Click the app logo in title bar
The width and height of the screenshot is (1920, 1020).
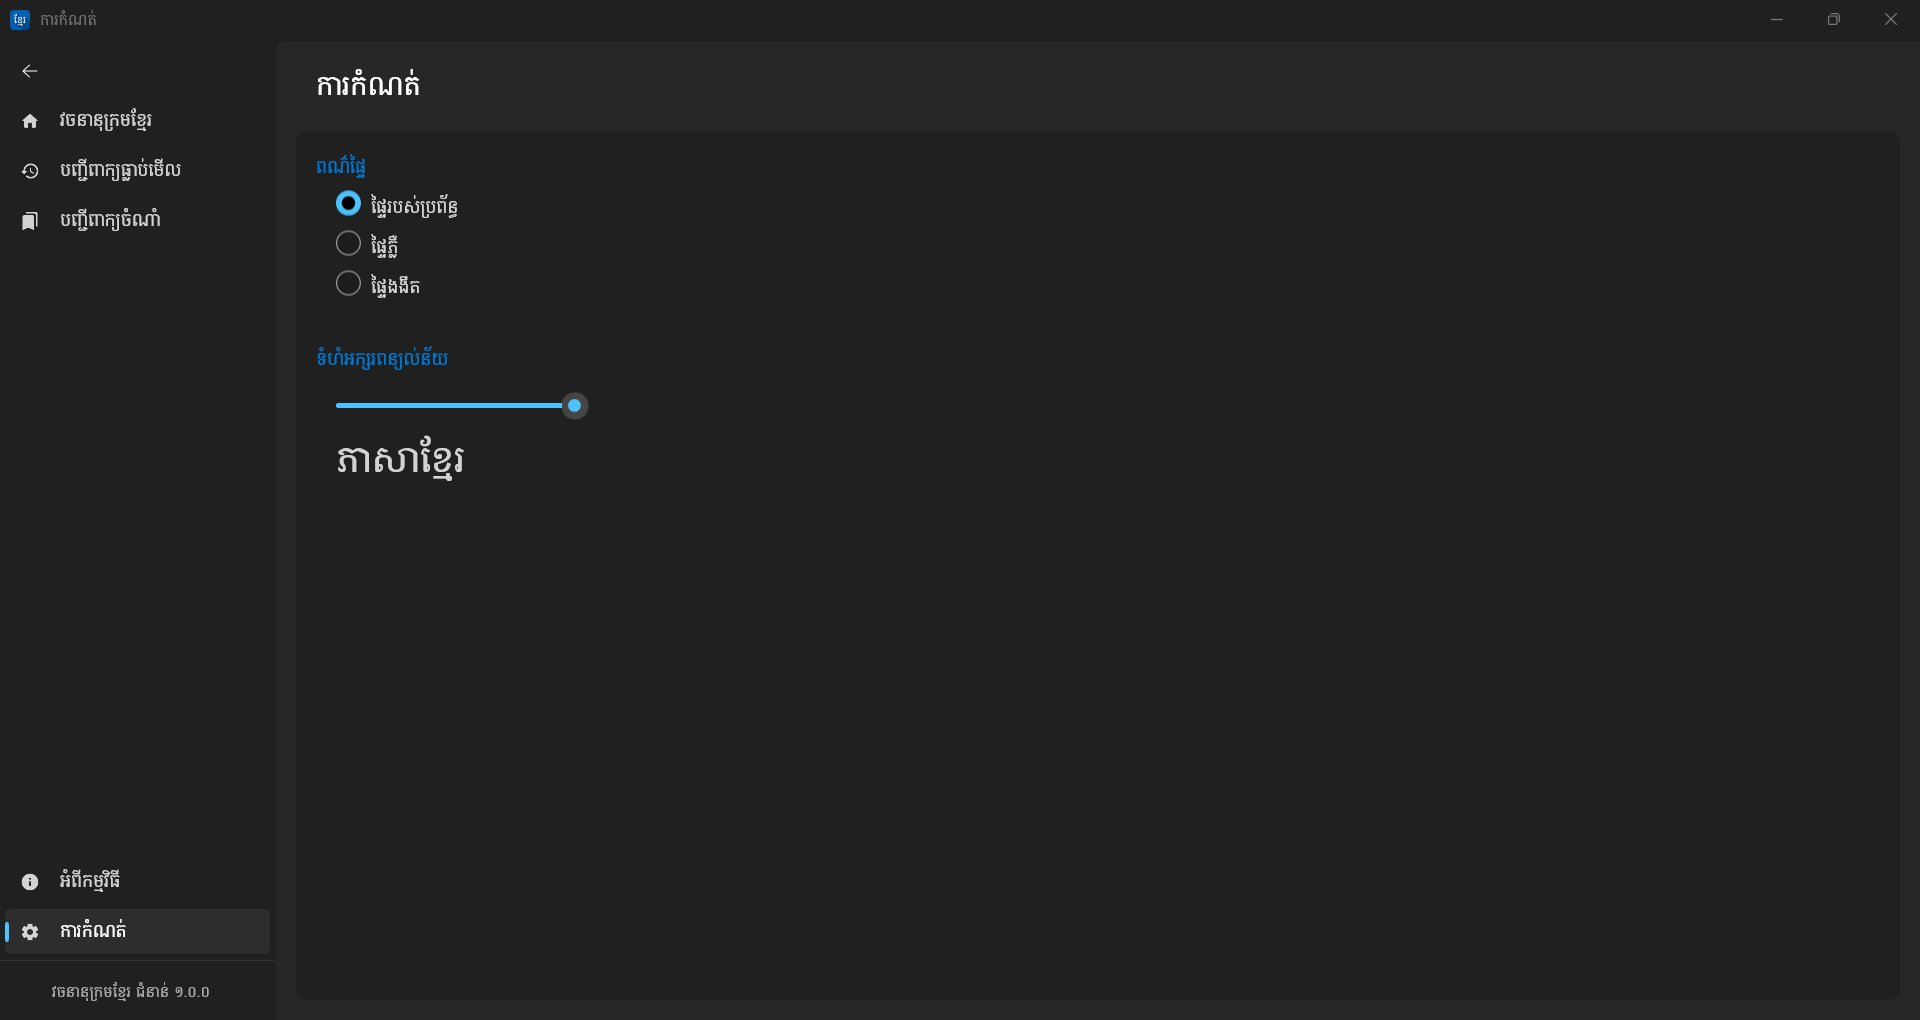pos(19,19)
